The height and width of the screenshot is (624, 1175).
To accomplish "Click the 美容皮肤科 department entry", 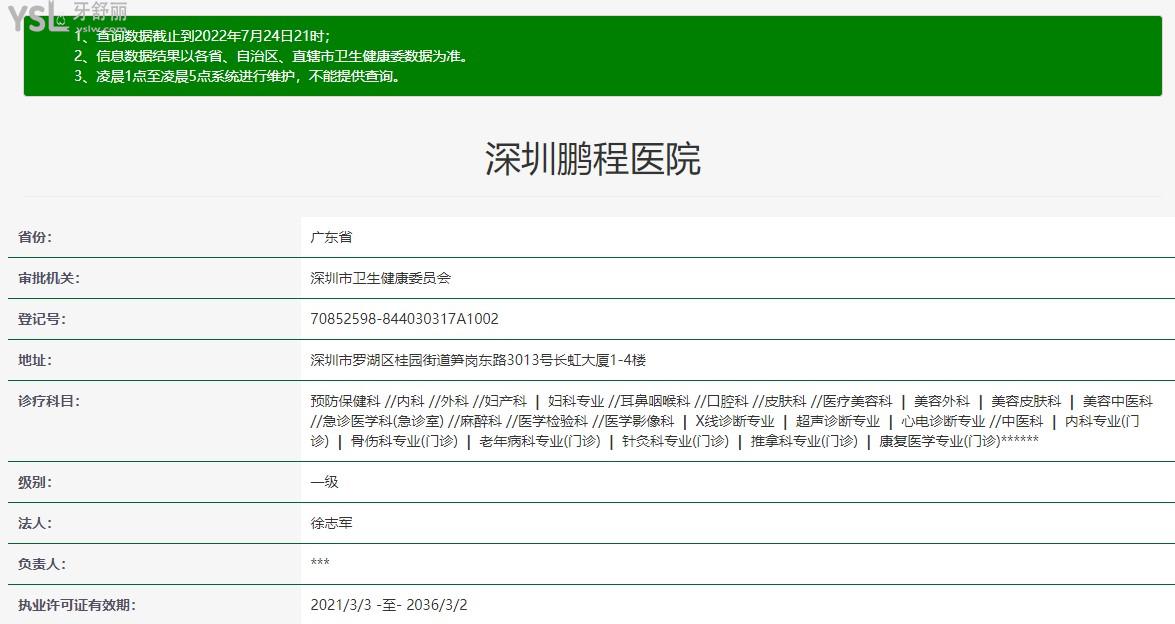I will coord(1026,402).
